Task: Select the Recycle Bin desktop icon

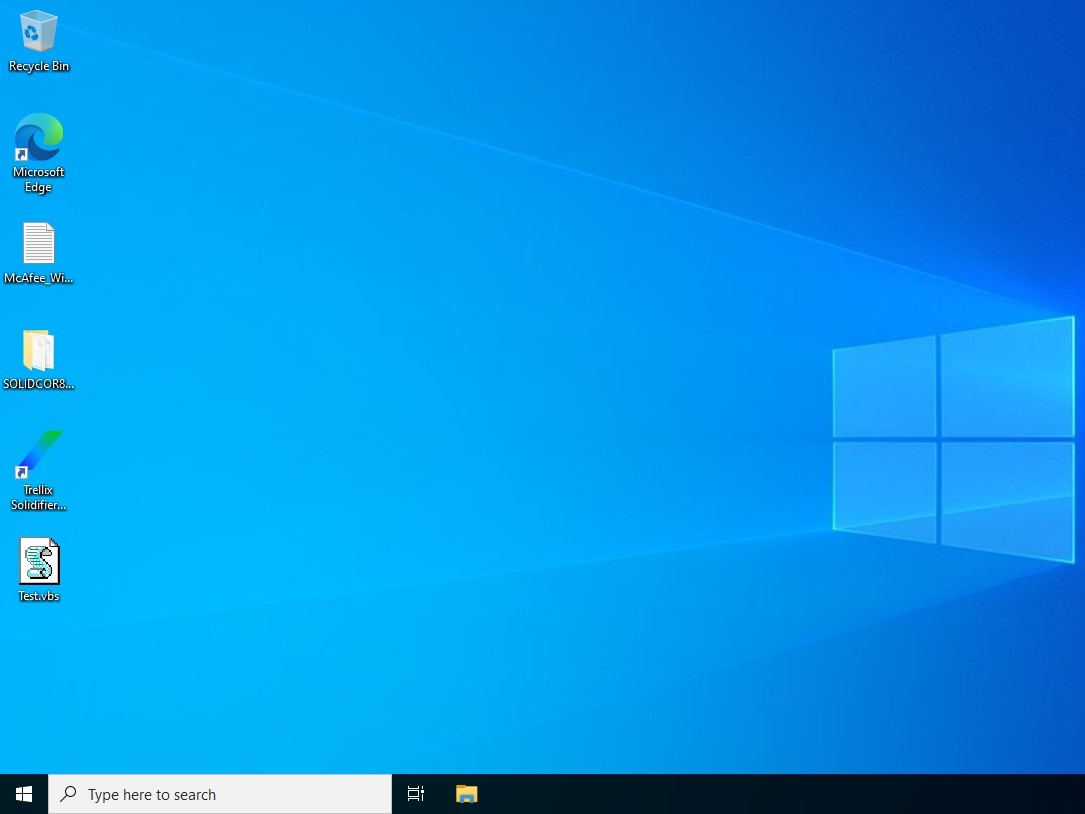Action: pyautogui.click(x=38, y=31)
